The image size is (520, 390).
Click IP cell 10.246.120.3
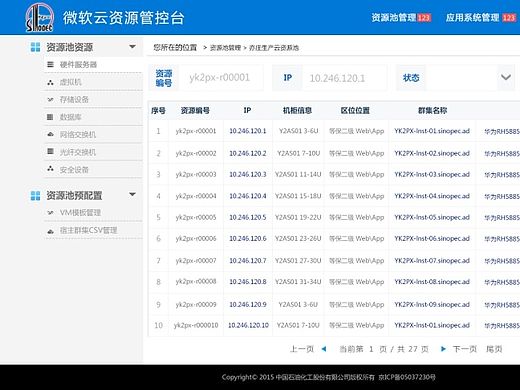[x=248, y=174]
